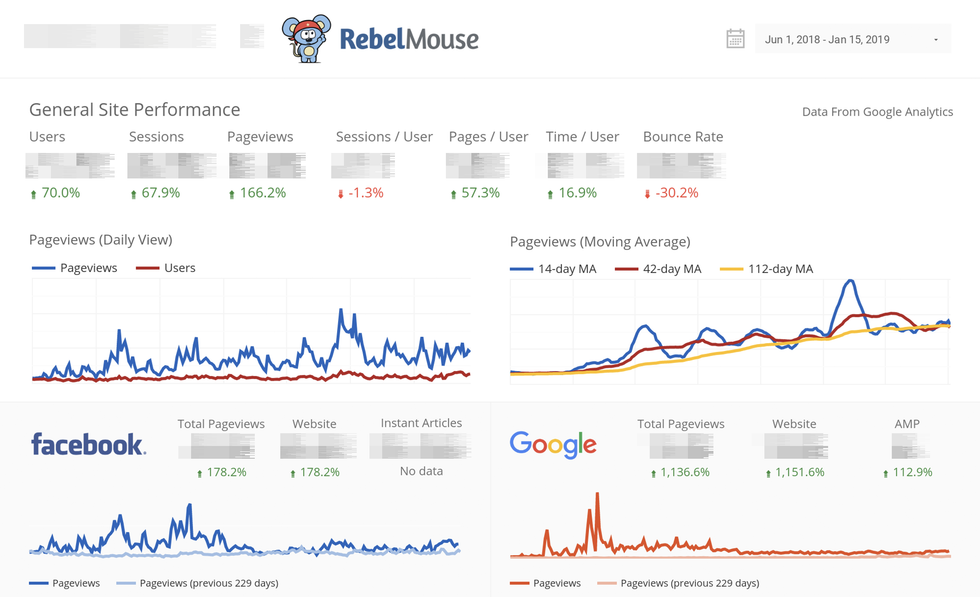This screenshot has height=597, width=980.
Task: Click the Google logo
Action: click(552, 444)
